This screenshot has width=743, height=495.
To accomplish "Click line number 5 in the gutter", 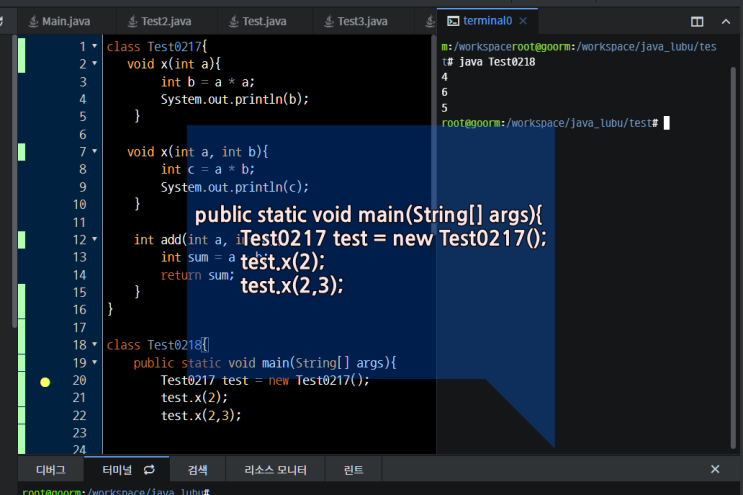I will click(82, 117).
